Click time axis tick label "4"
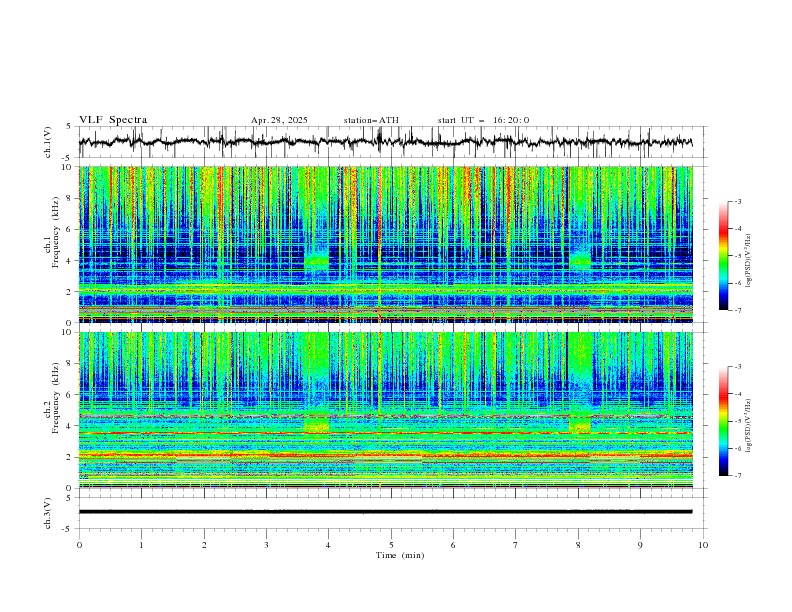Viewport: 792px width, 612px height. [328, 545]
